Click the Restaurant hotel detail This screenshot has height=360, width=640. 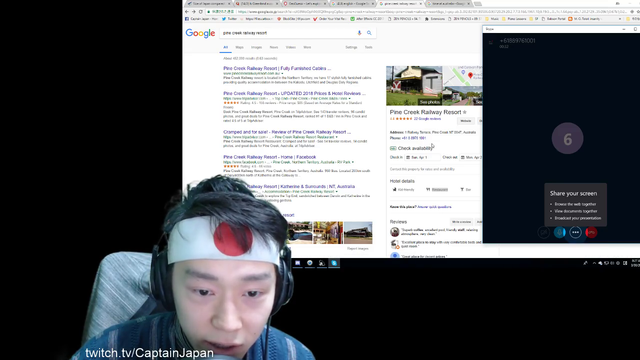click(x=437, y=190)
